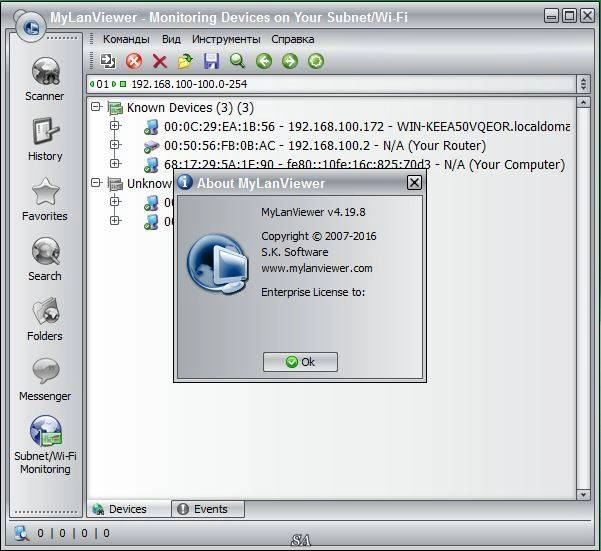The image size is (601, 551).
Task: Select the 192.168.100.2 Your Router row
Action: pos(325,146)
